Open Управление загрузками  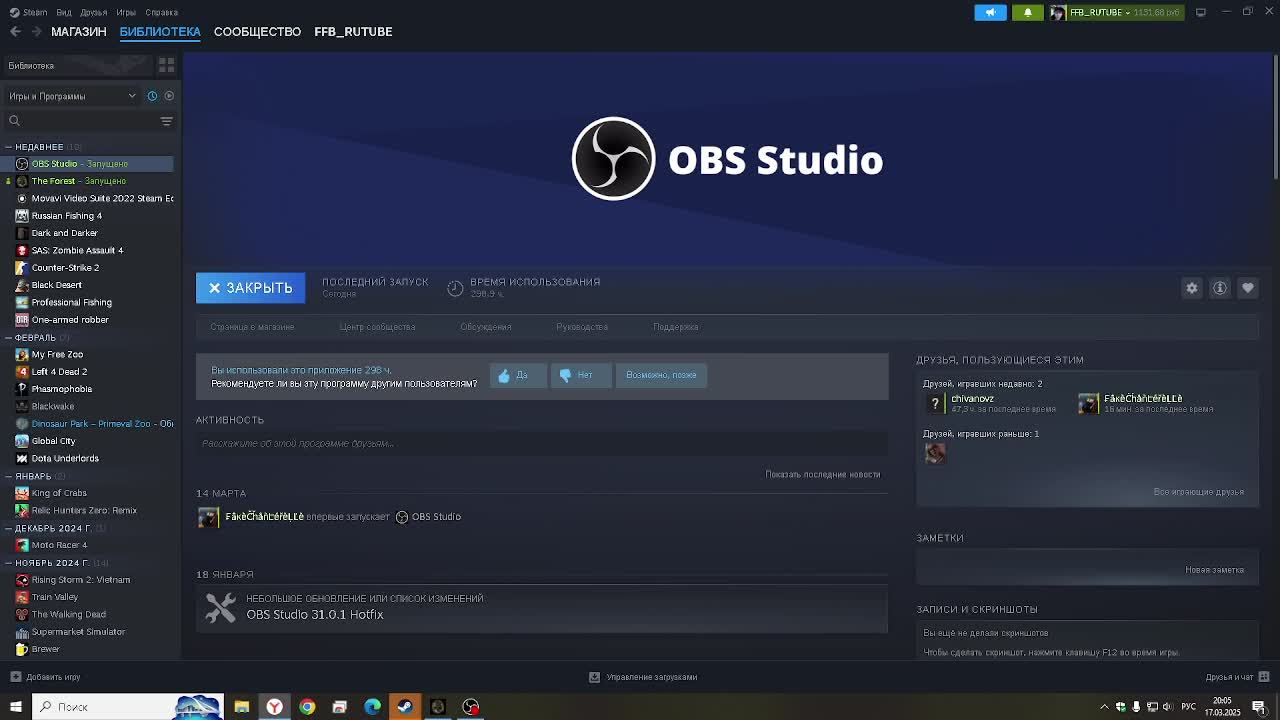(643, 677)
